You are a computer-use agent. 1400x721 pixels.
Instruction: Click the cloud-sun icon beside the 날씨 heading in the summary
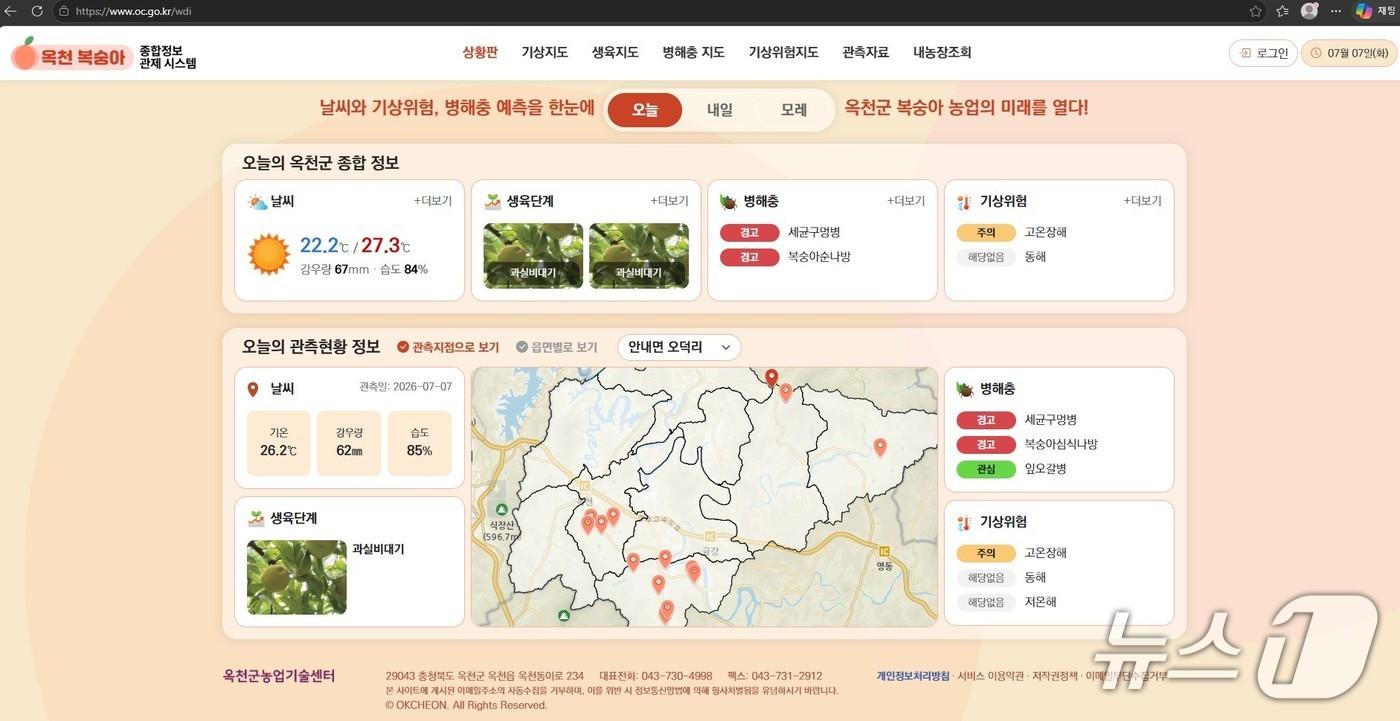coord(258,202)
